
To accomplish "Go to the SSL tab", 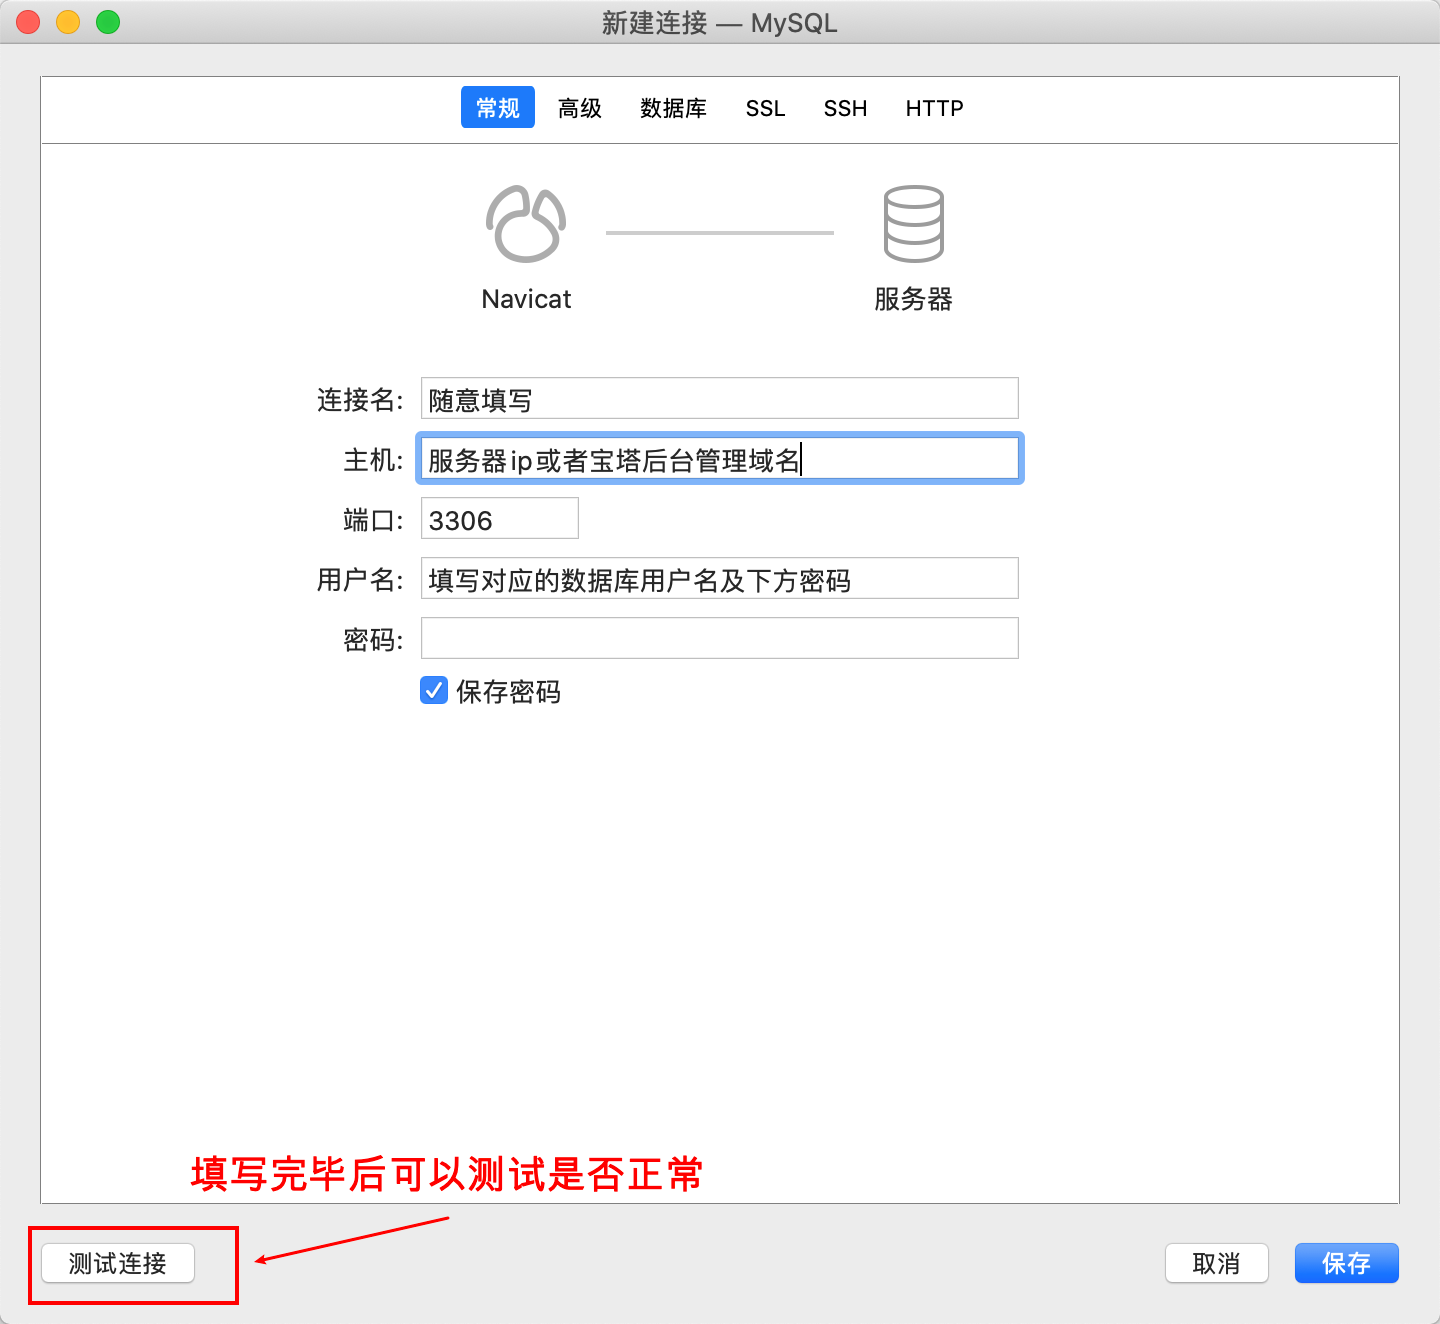I will click(765, 108).
